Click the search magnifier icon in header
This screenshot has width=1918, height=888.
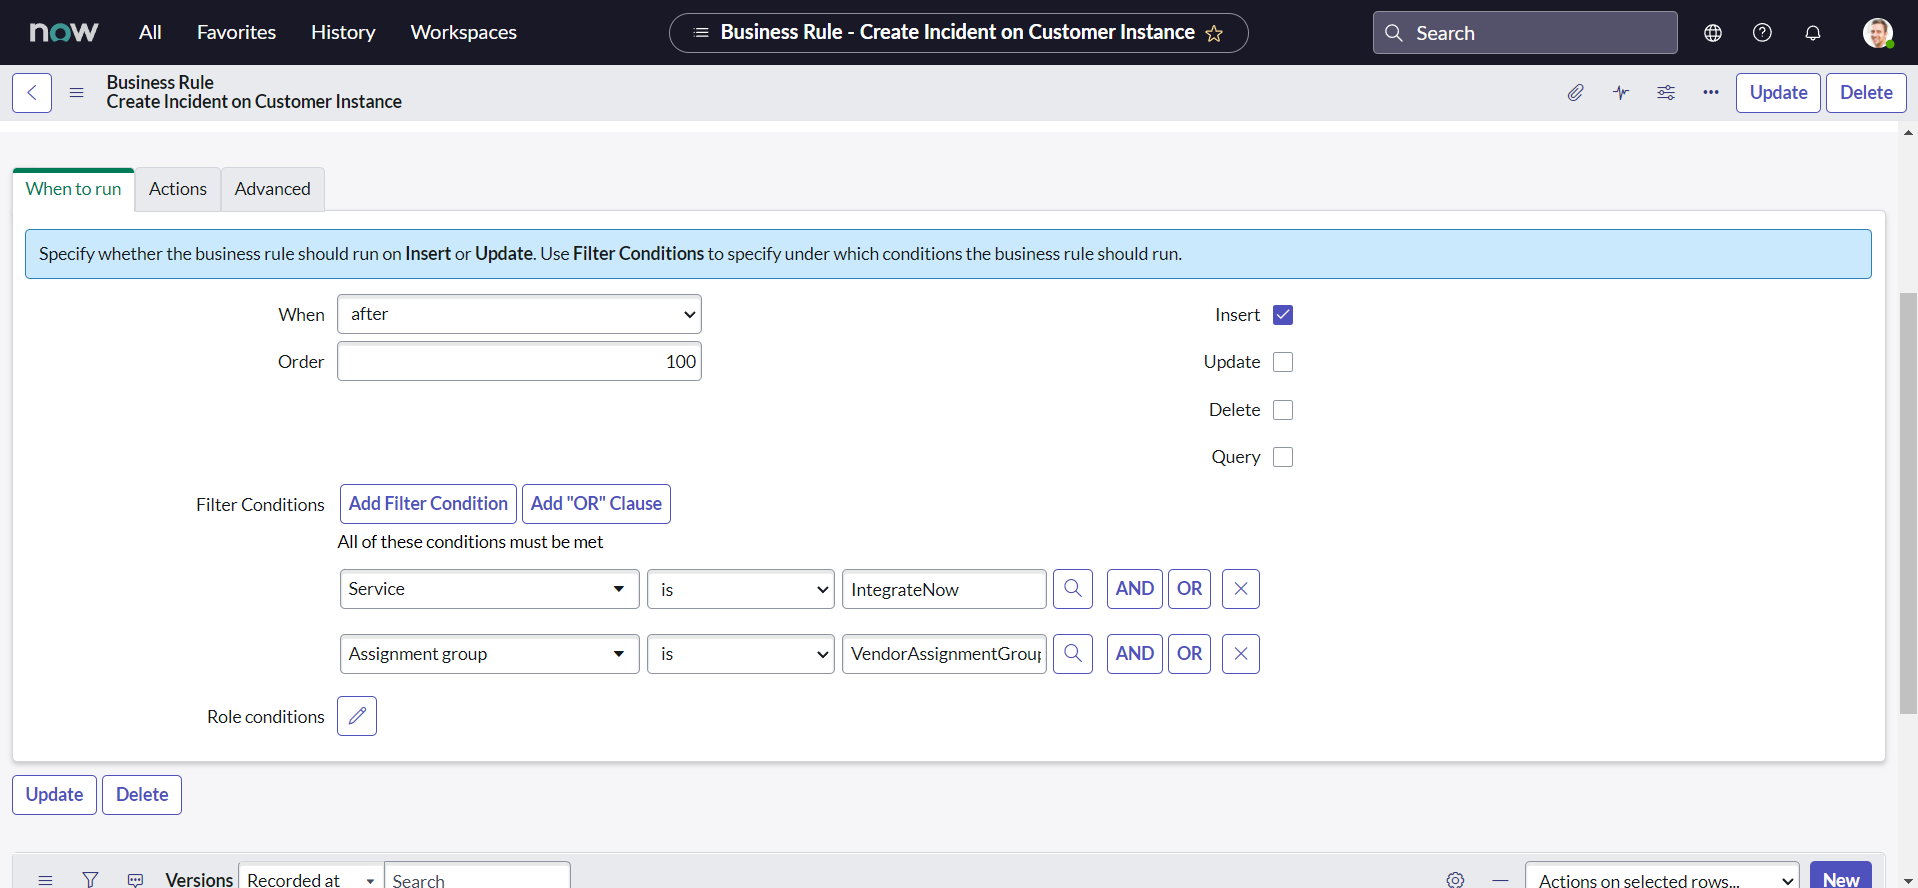[1394, 33]
